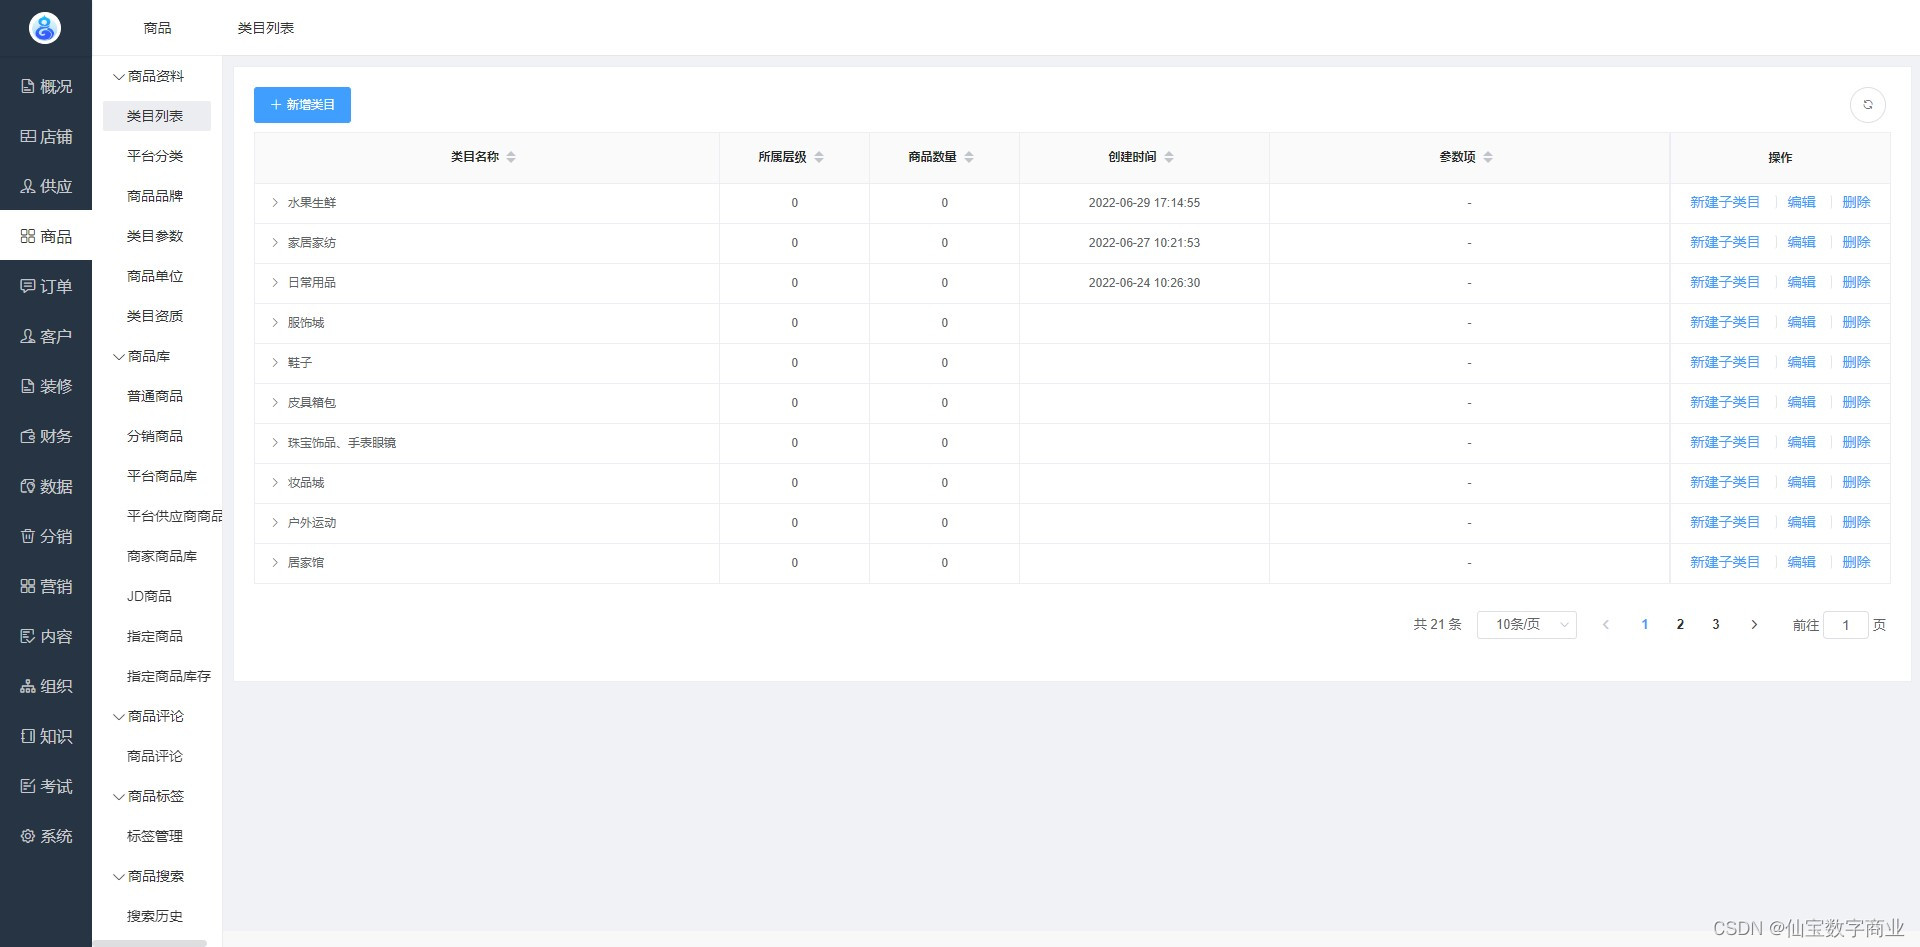Open the 商品单位 submenu item
Viewport: 1920px width, 947px height.
(156, 276)
